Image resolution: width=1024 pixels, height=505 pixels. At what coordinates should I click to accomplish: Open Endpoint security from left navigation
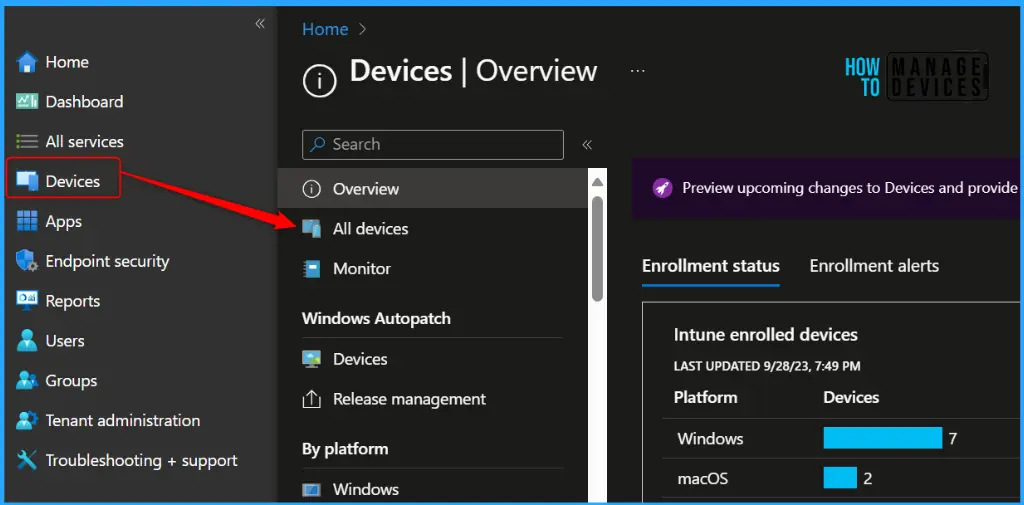pyautogui.click(x=107, y=261)
